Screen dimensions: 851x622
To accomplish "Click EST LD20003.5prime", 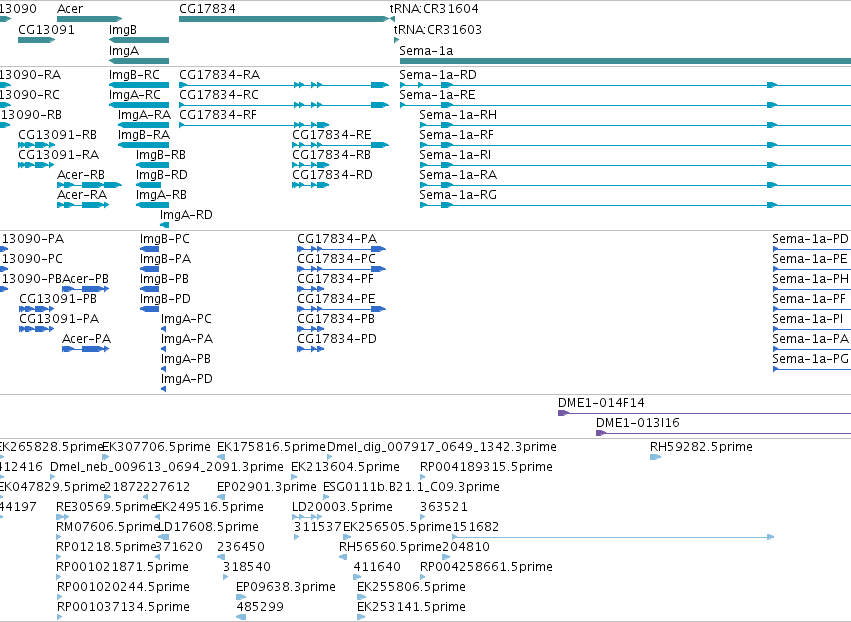I will click(x=308, y=517).
